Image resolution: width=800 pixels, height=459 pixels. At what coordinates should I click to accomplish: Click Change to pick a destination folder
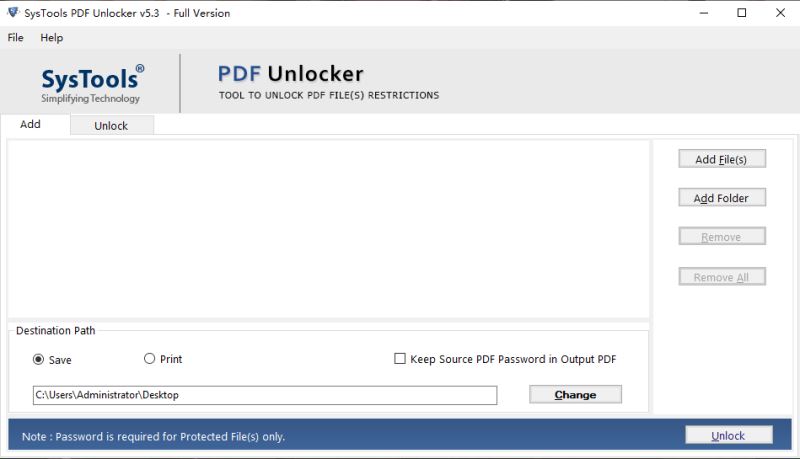pyautogui.click(x=575, y=395)
